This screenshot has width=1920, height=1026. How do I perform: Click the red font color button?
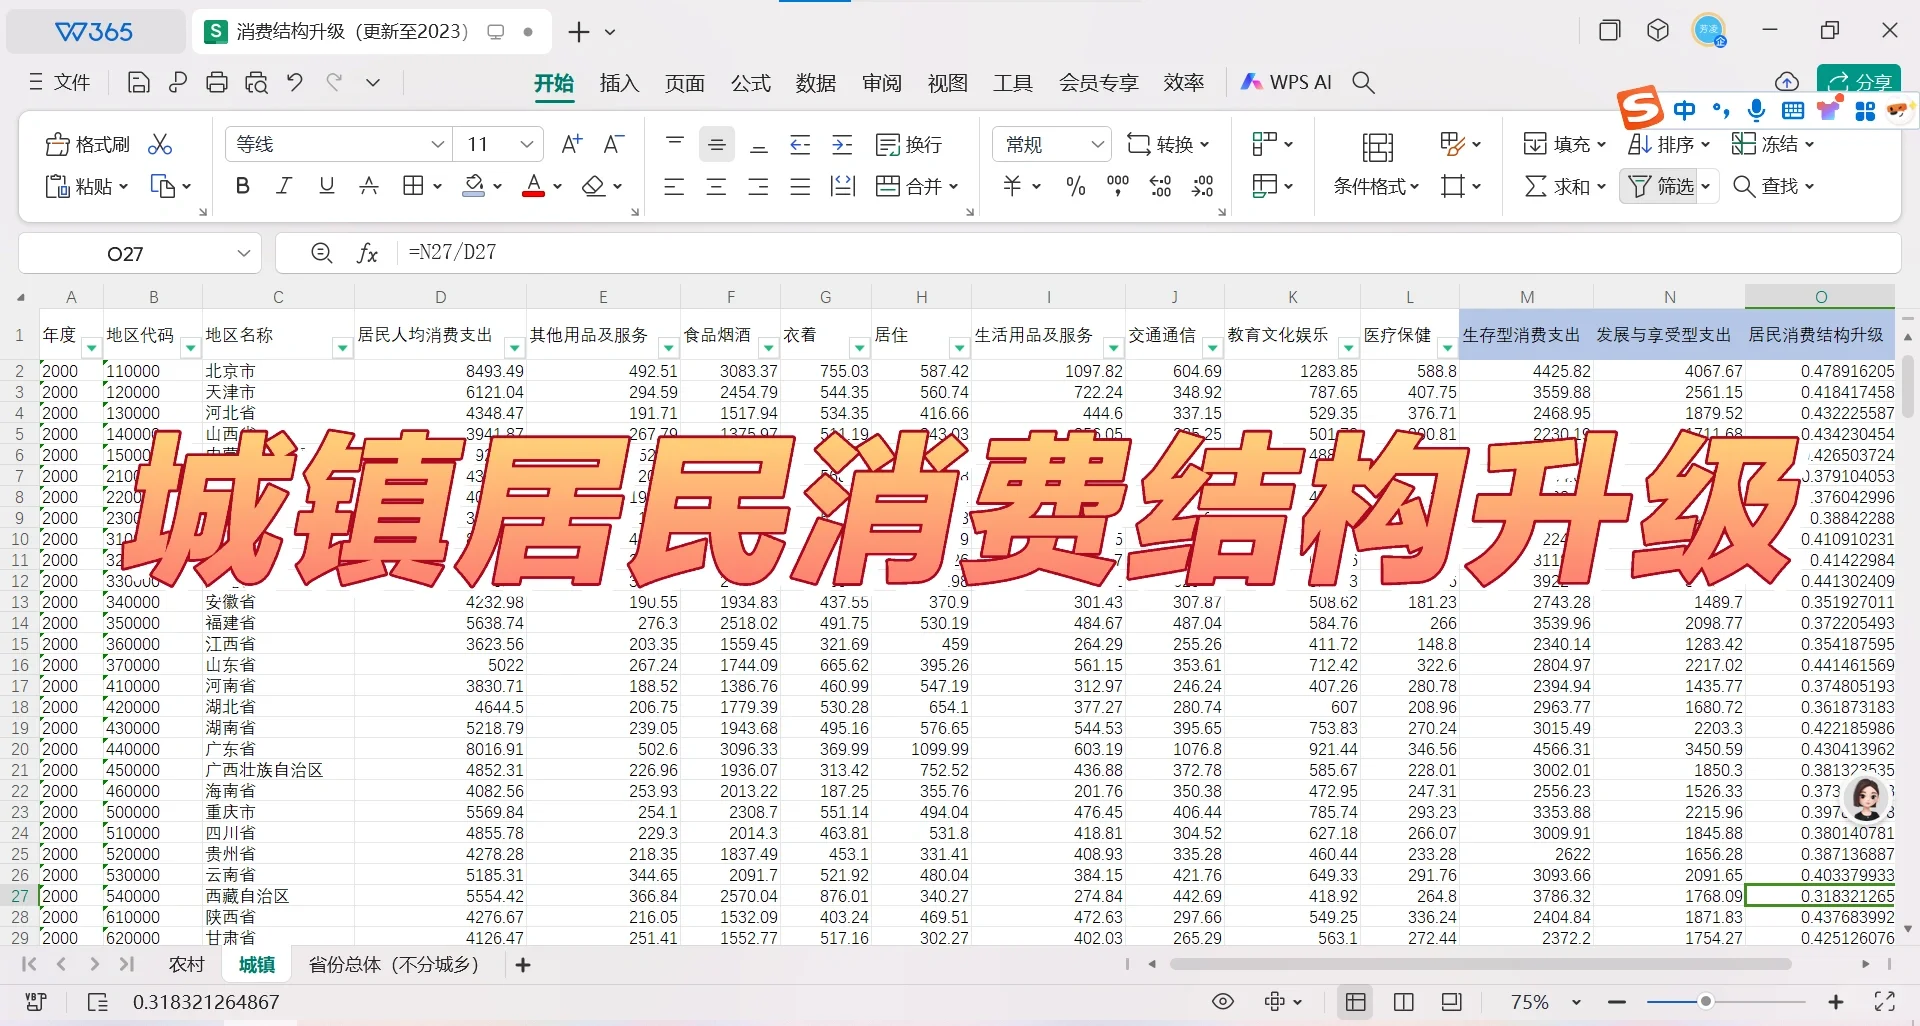pyautogui.click(x=534, y=186)
